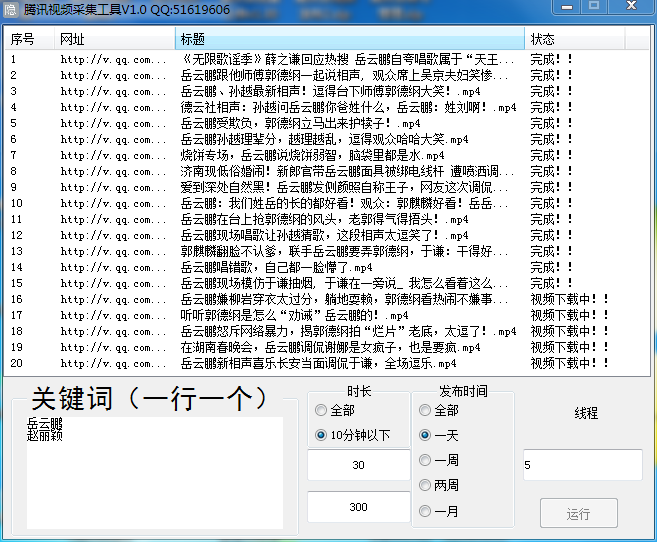Minimize the 腾讯视频采集工具 window
The height and width of the screenshot is (542, 657).
[x=567, y=6]
